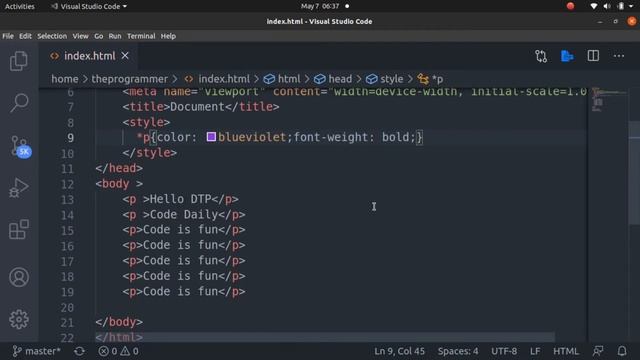Open the View menu
Image resolution: width=640 pixels, height=360 pixels.
coord(80,36)
